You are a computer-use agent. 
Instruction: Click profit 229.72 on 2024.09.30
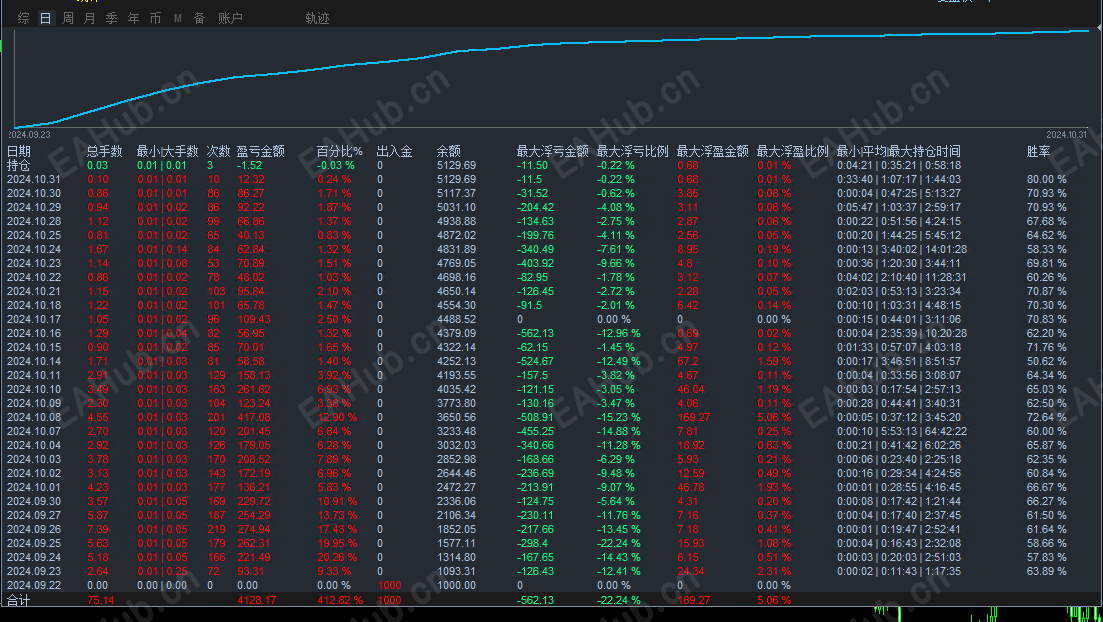(x=253, y=502)
